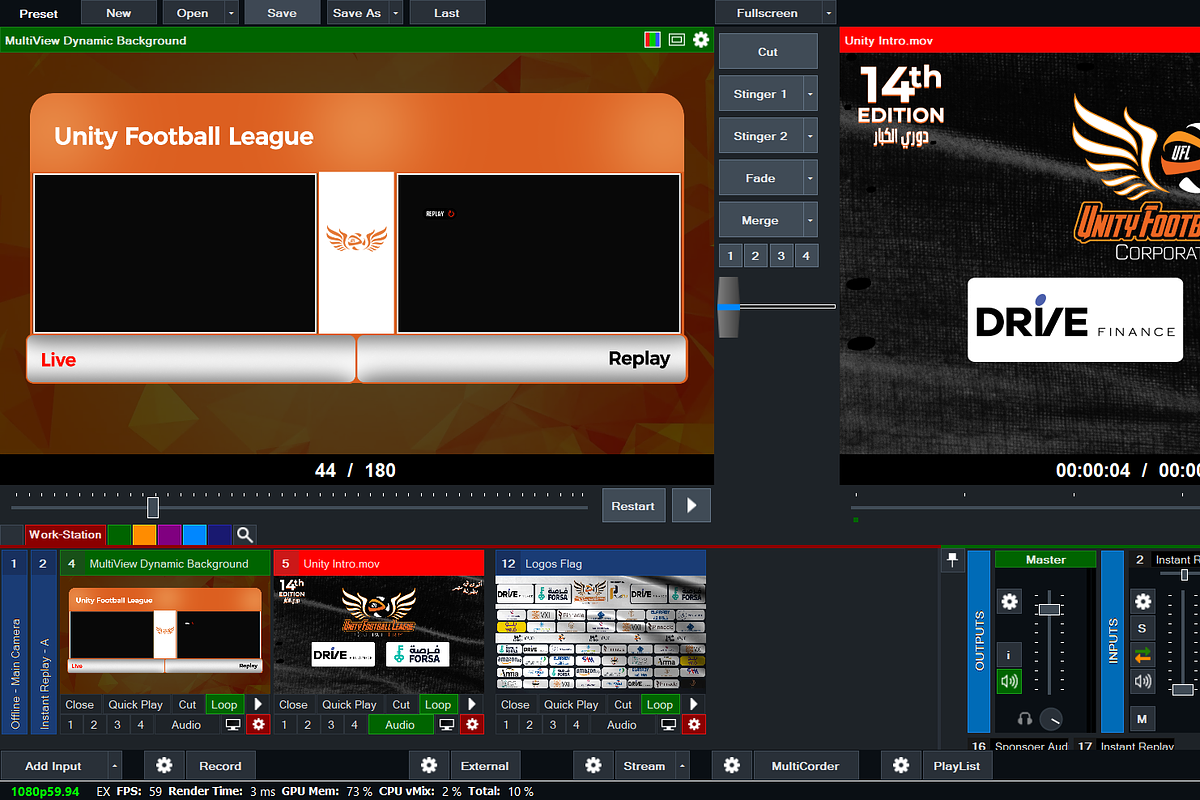The width and height of the screenshot is (1200, 800).
Task: Click the preview play arrow button
Action: pyautogui.click(x=691, y=506)
